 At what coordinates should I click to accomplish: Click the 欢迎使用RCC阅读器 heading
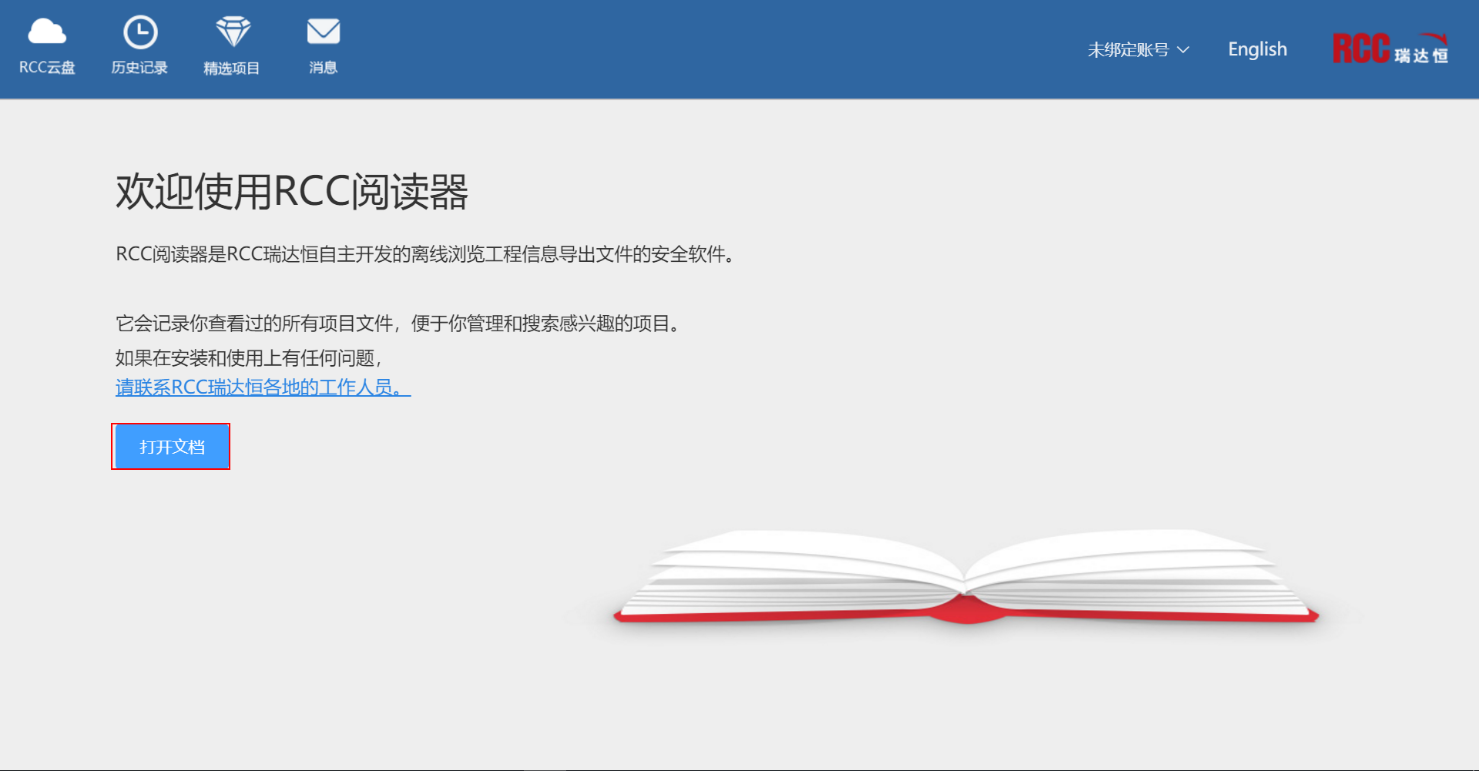292,192
